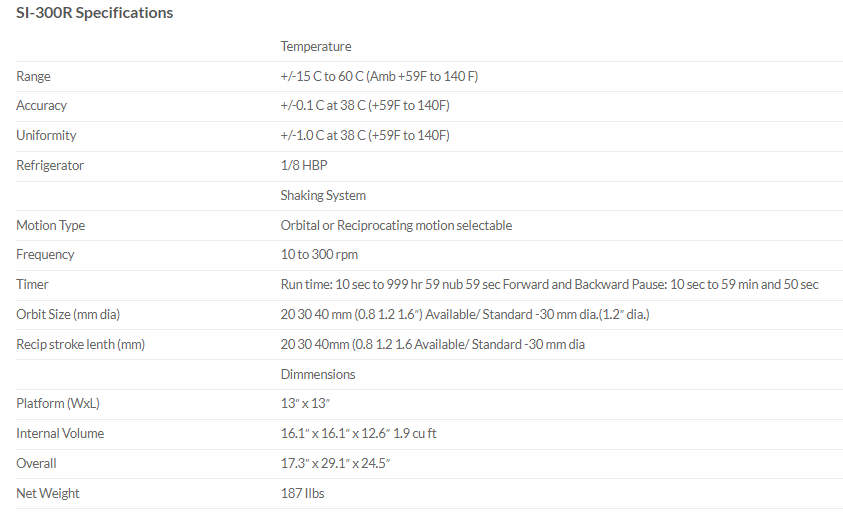Click the Platform (WxL) label
Screen dimensions: 843x512
tap(58, 404)
